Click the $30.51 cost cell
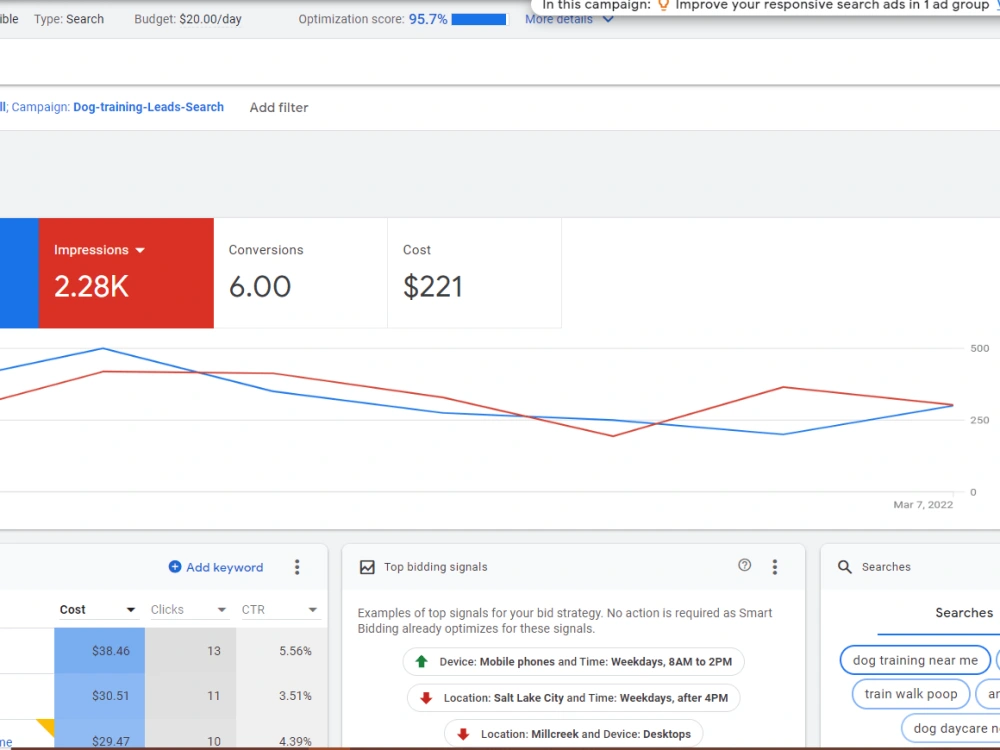This screenshot has width=1000, height=750. [99, 696]
